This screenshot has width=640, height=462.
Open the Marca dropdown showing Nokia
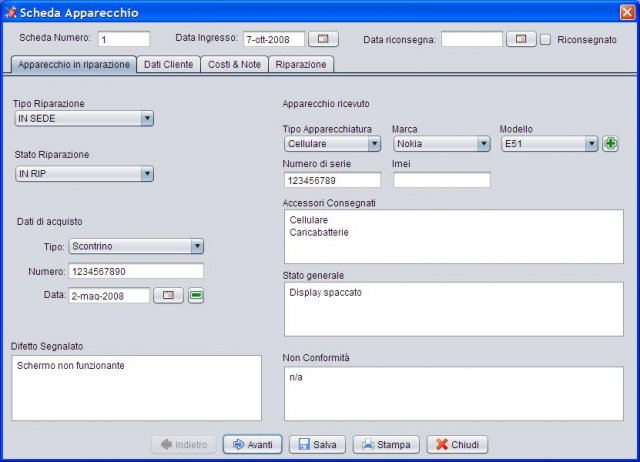tap(442, 144)
